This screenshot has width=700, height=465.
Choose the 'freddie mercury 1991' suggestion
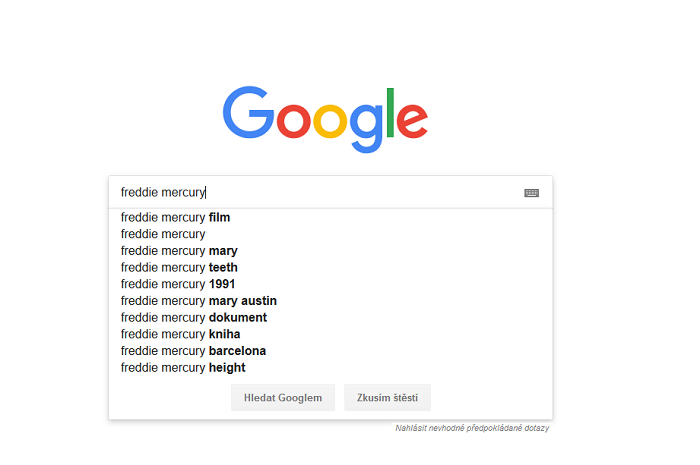(178, 284)
